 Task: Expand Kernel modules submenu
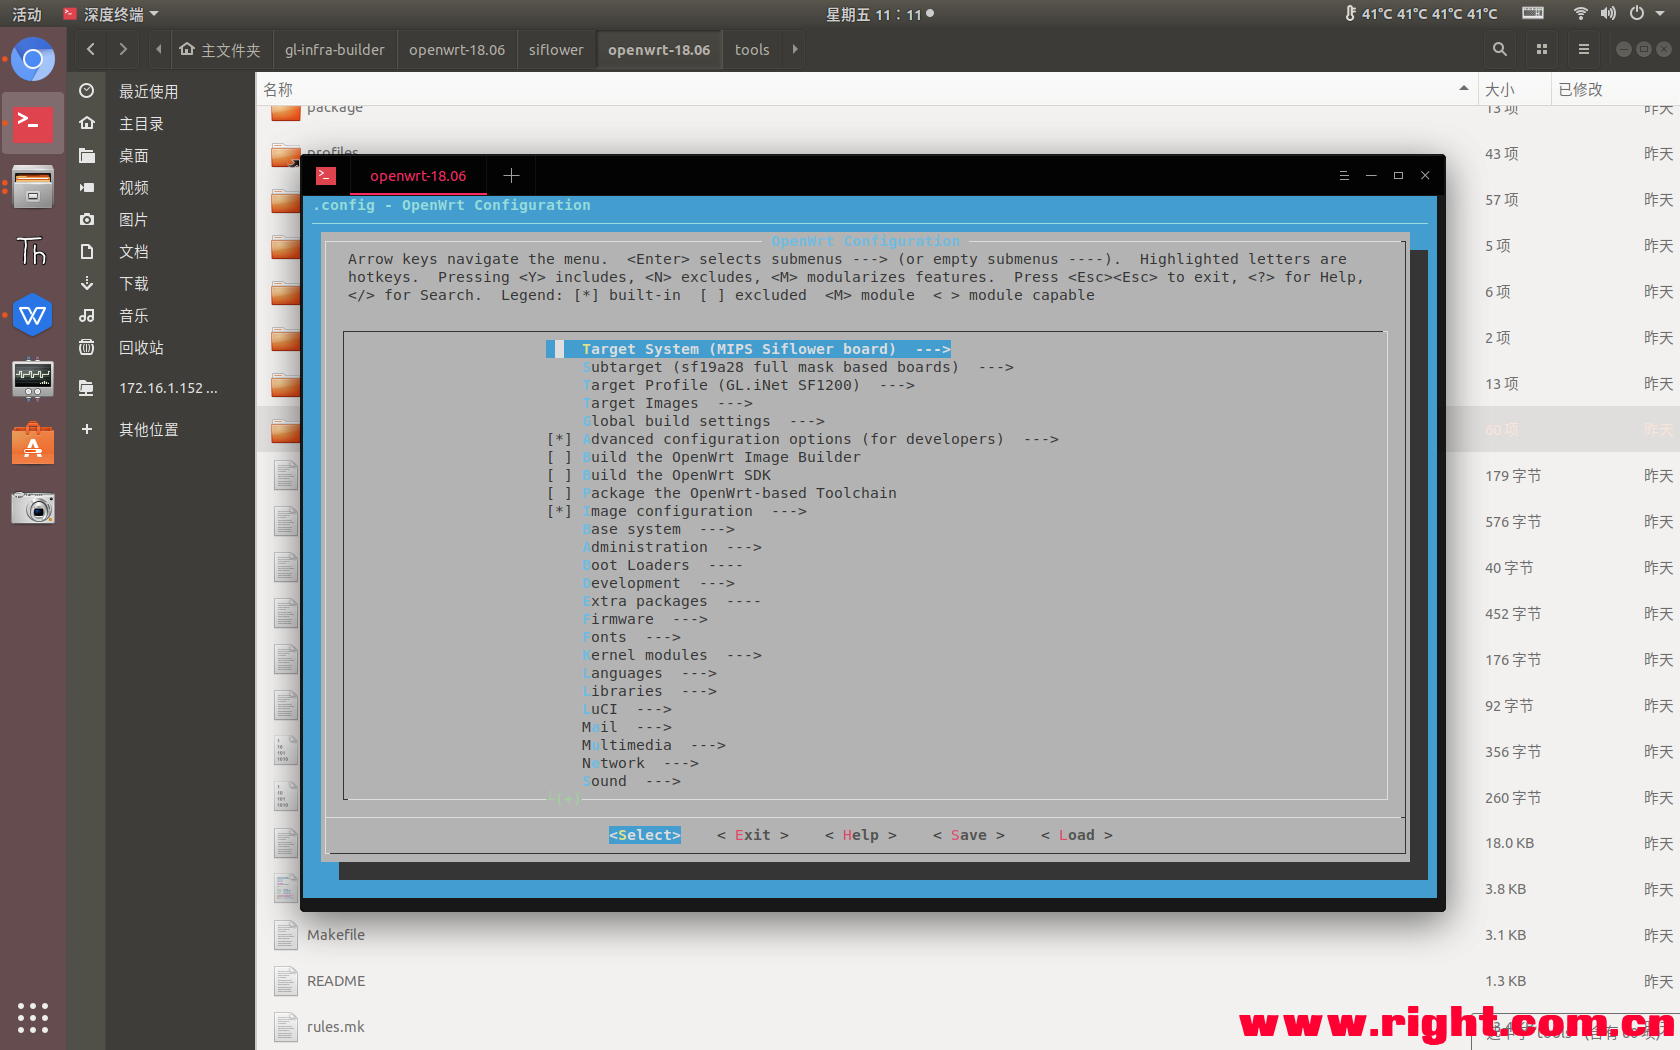pos(671,655)
